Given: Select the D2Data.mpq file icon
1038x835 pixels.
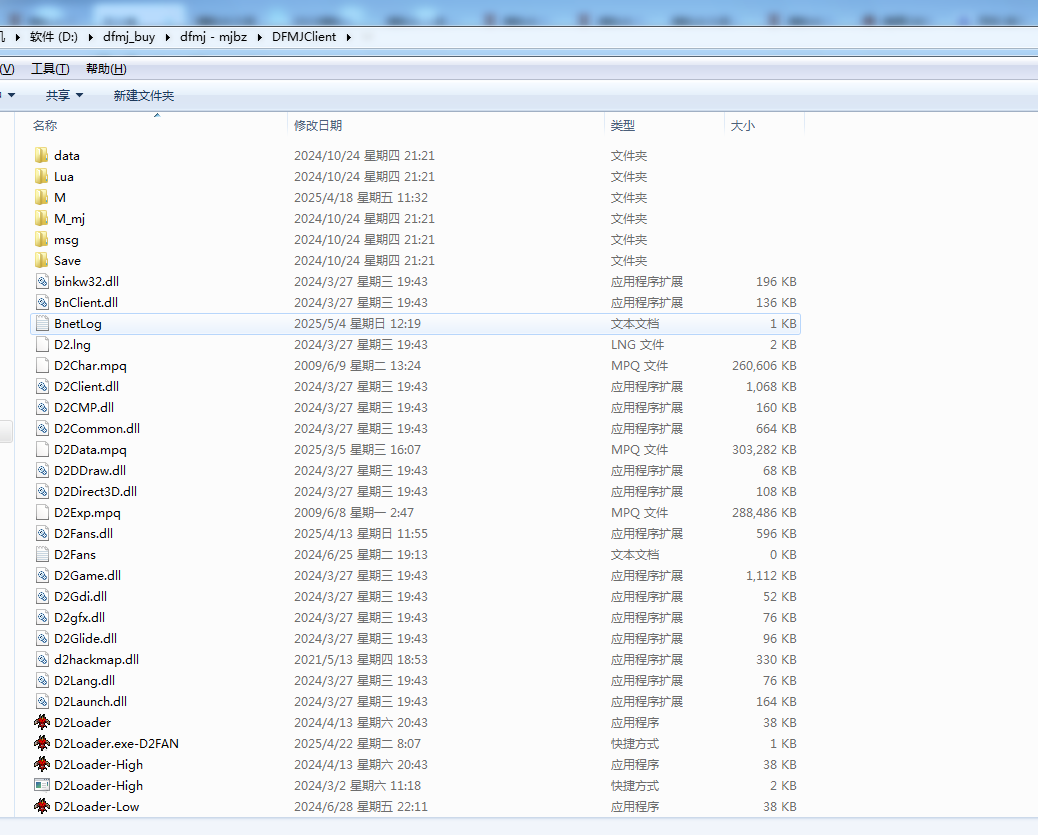Looking at the screenshot, I should pyautogui.click(x=42, y=450).
